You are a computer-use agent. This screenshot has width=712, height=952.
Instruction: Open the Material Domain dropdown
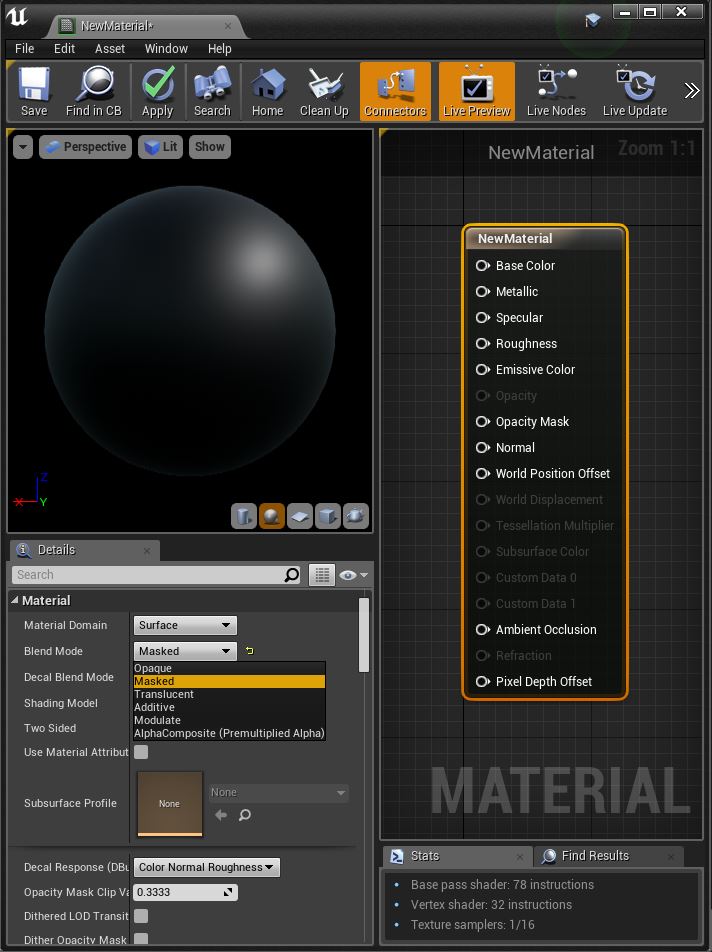(185, 625)
